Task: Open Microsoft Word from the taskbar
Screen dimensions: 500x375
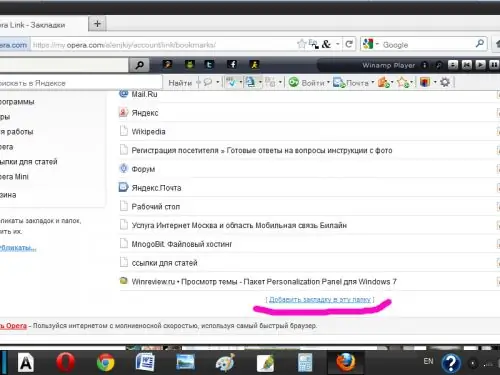Action: click(x=145, y=362)
